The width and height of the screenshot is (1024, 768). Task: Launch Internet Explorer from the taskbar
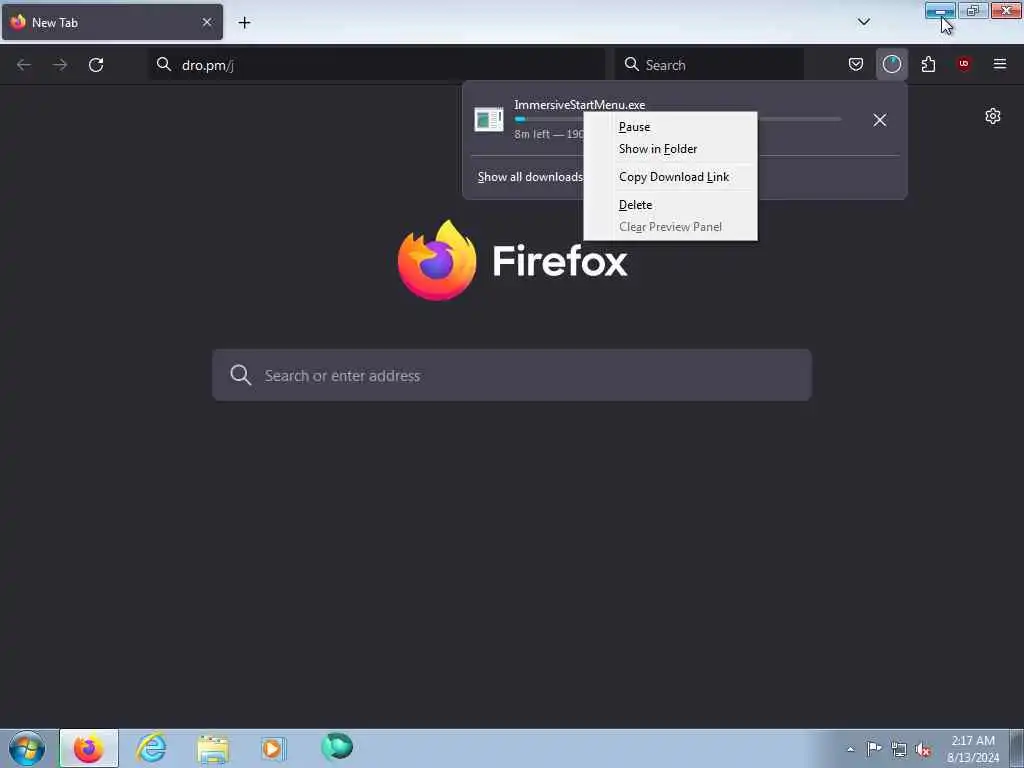151,748
